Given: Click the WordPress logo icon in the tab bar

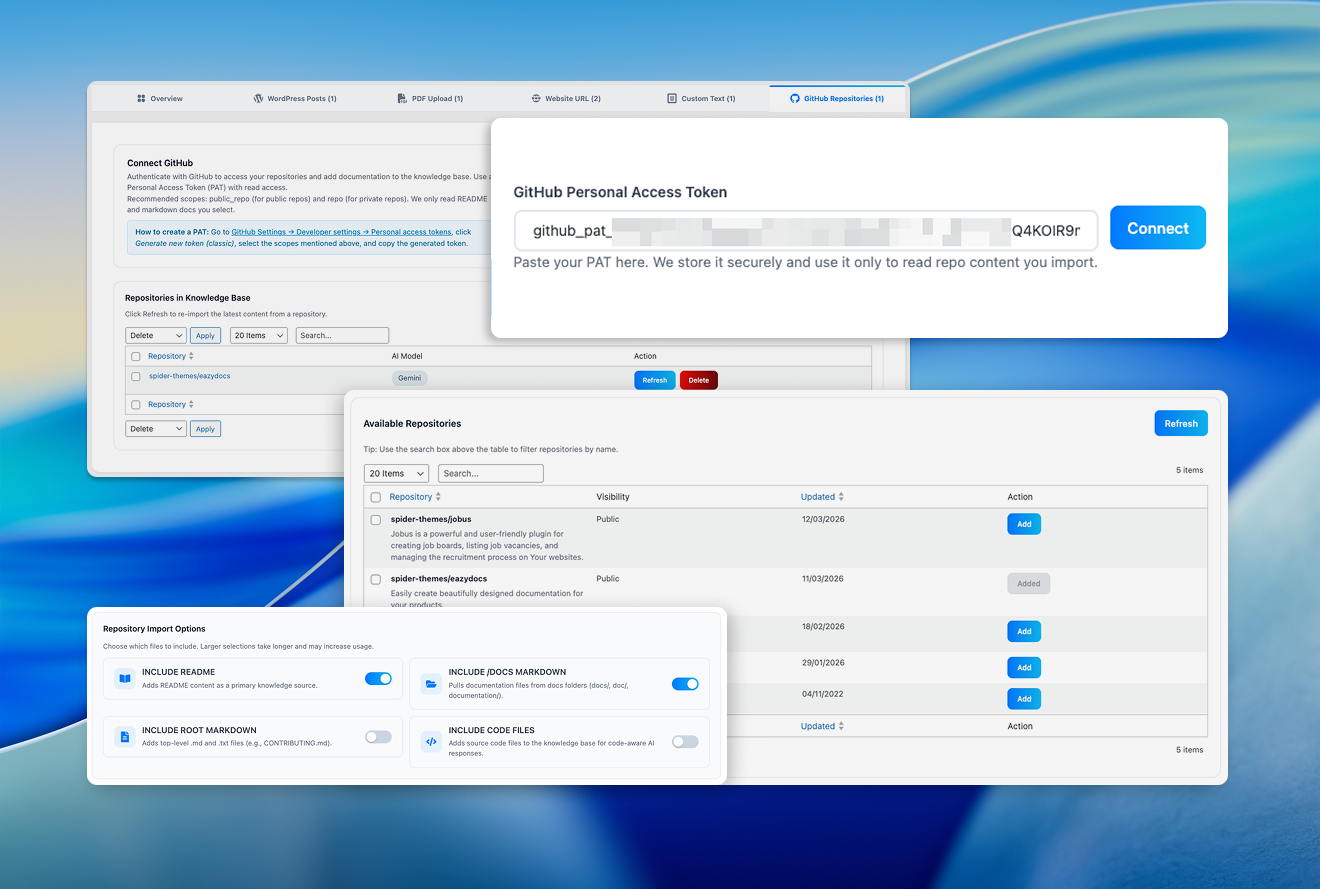Looking at the screenshot, I should (x=258, y=99).
